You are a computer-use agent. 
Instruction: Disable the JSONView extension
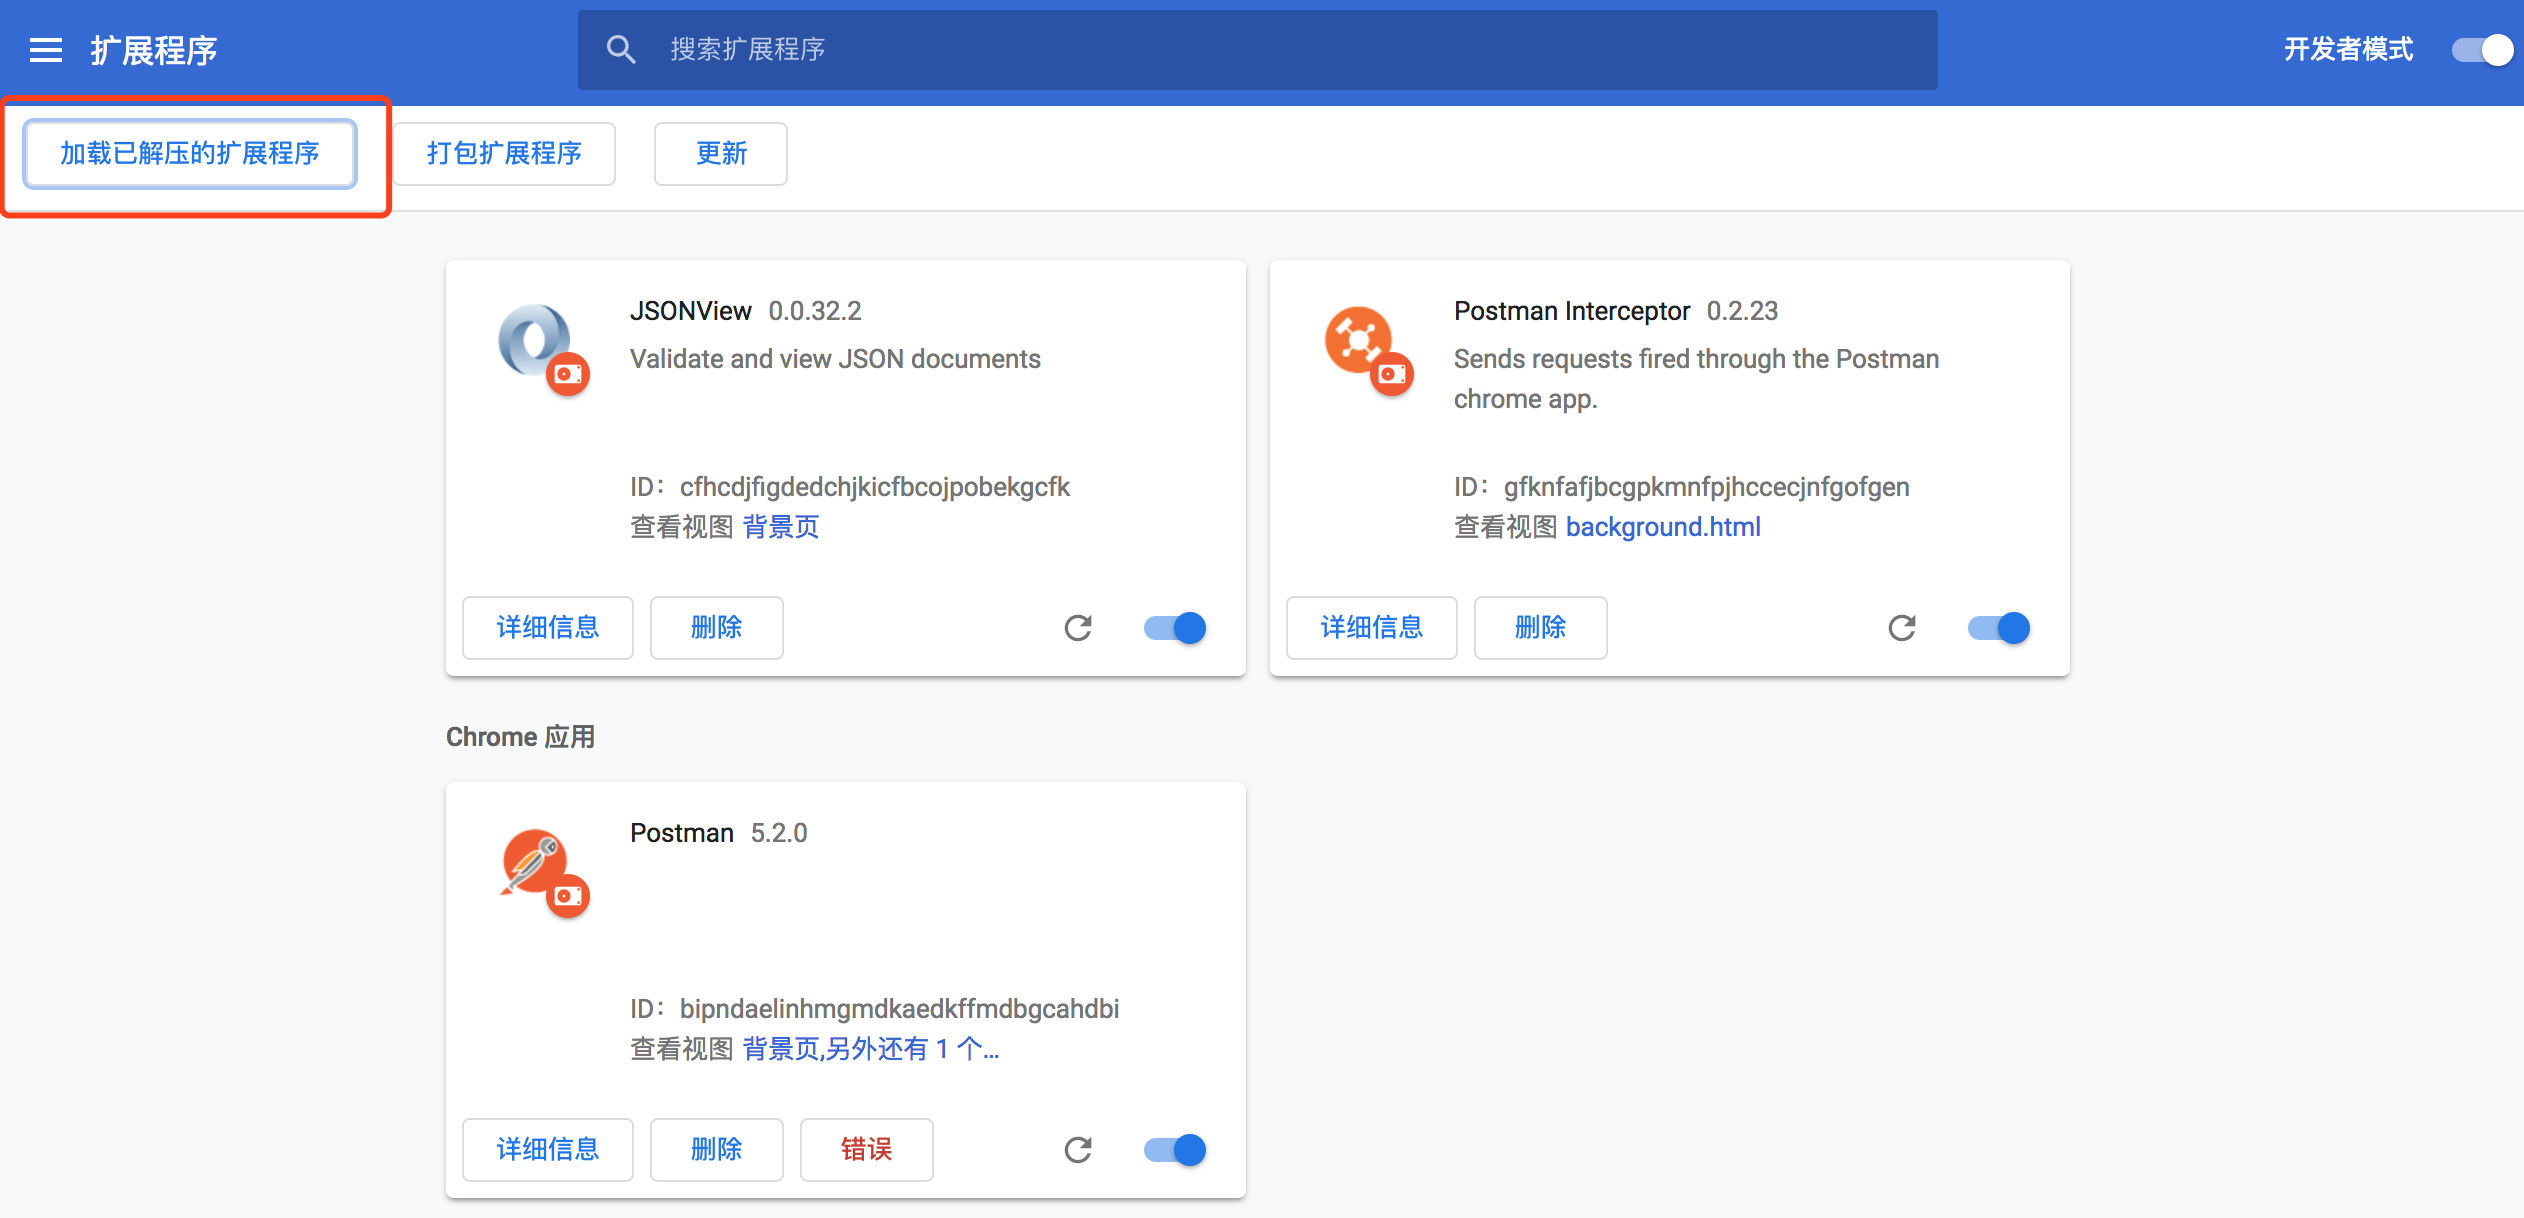click(x=1175, y=628)
